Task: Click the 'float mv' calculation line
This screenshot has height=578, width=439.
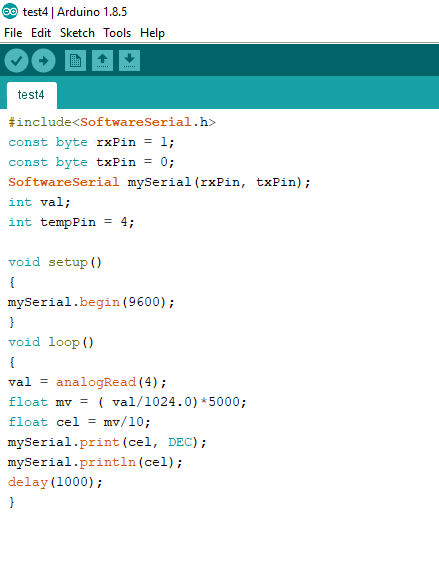Action: [127, 402]
